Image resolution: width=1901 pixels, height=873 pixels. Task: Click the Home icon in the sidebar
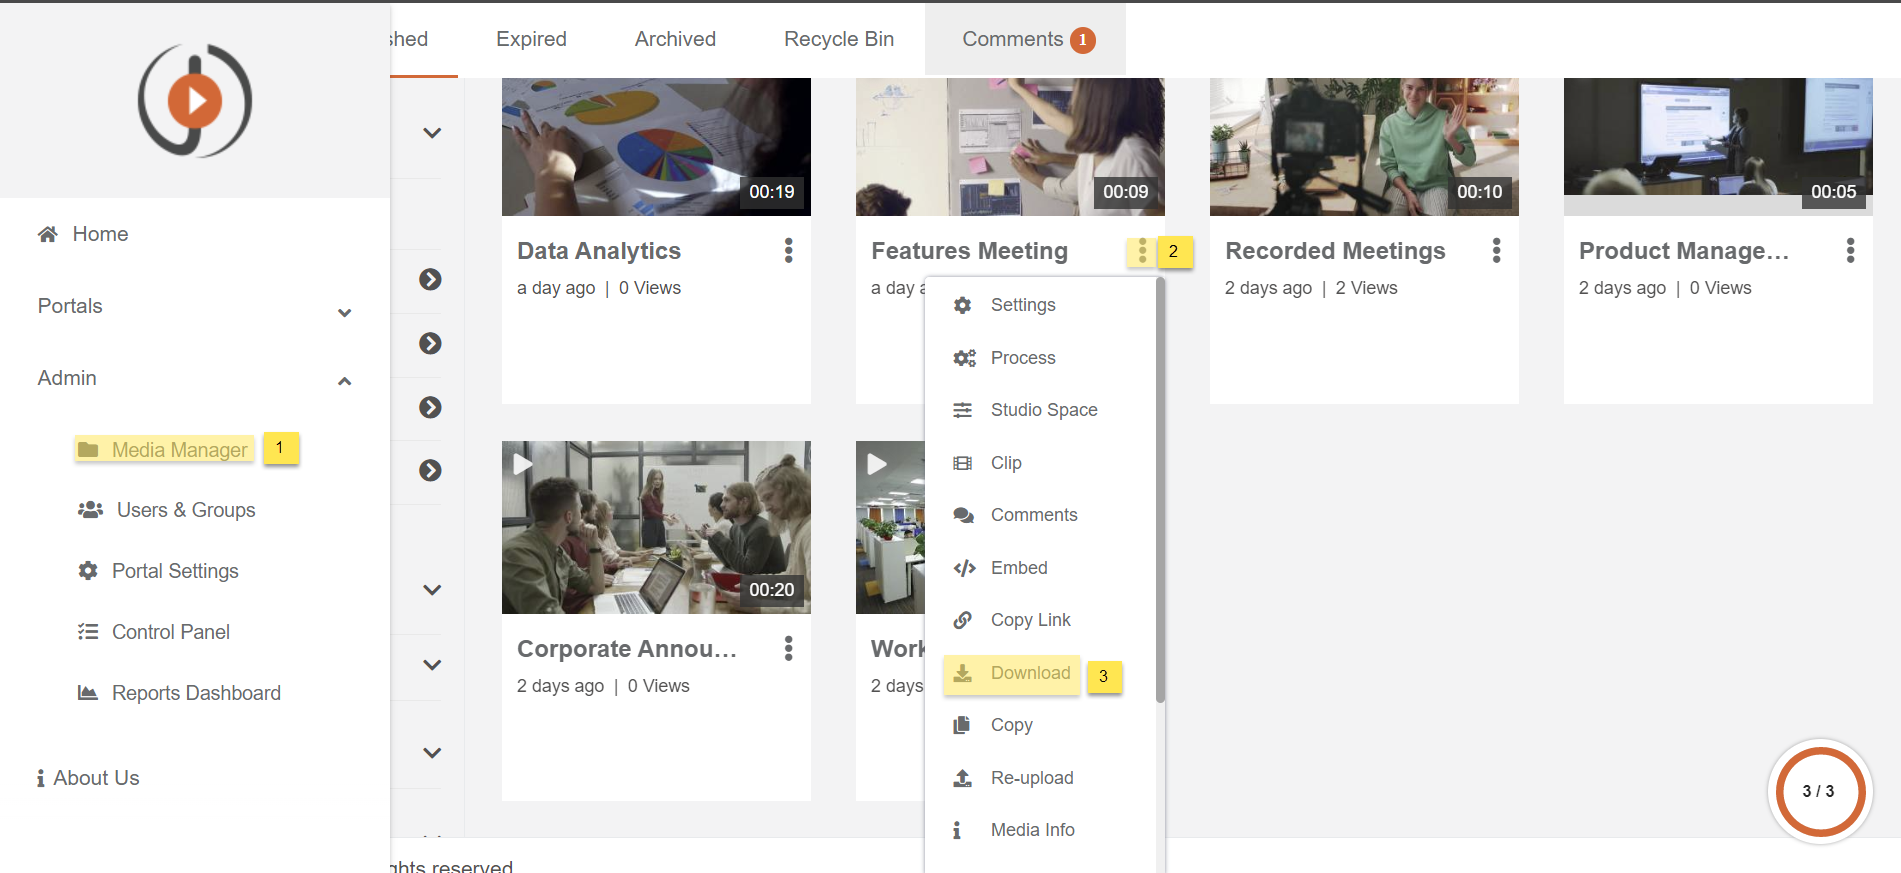point(47,234)
